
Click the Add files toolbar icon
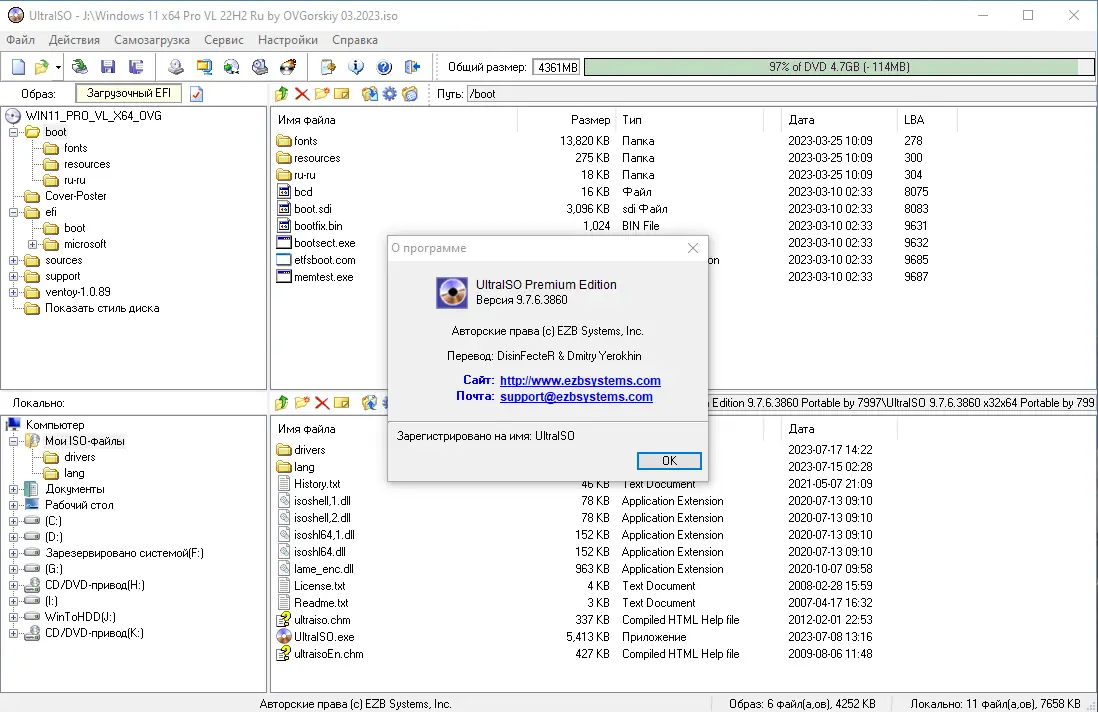(x=328, y=67)
